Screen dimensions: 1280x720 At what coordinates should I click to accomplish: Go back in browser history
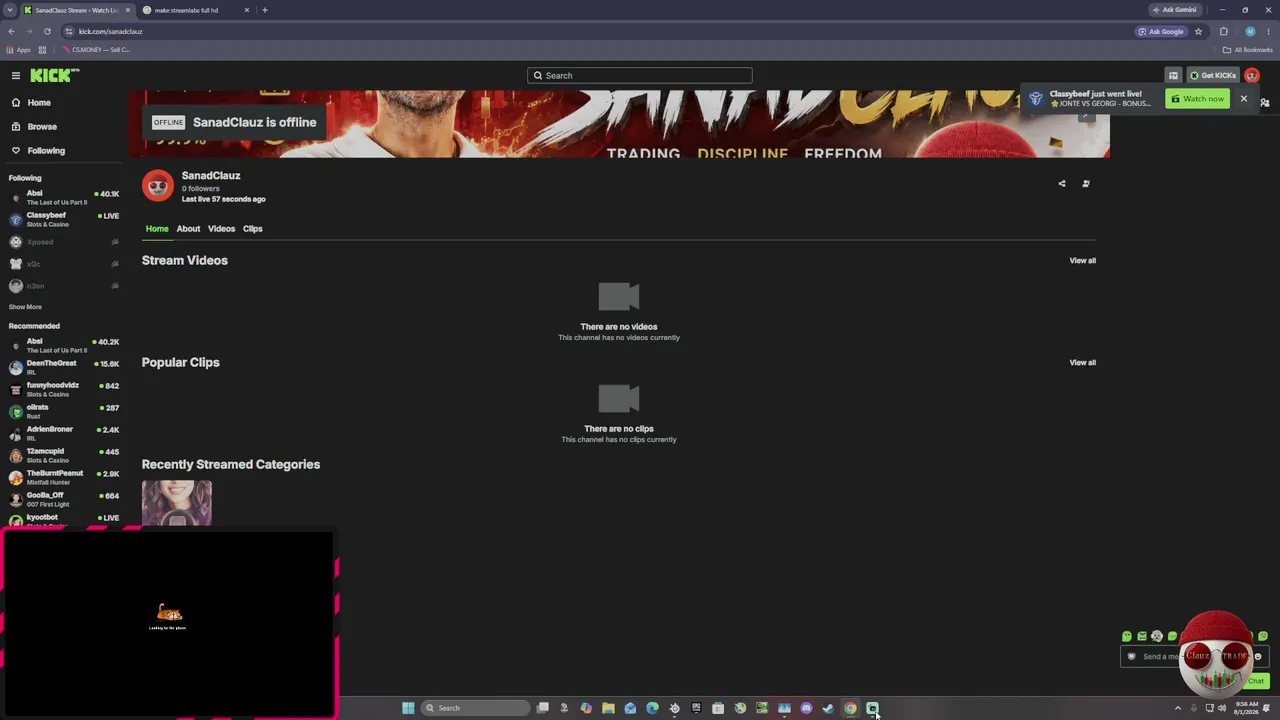tap(11, 31)
